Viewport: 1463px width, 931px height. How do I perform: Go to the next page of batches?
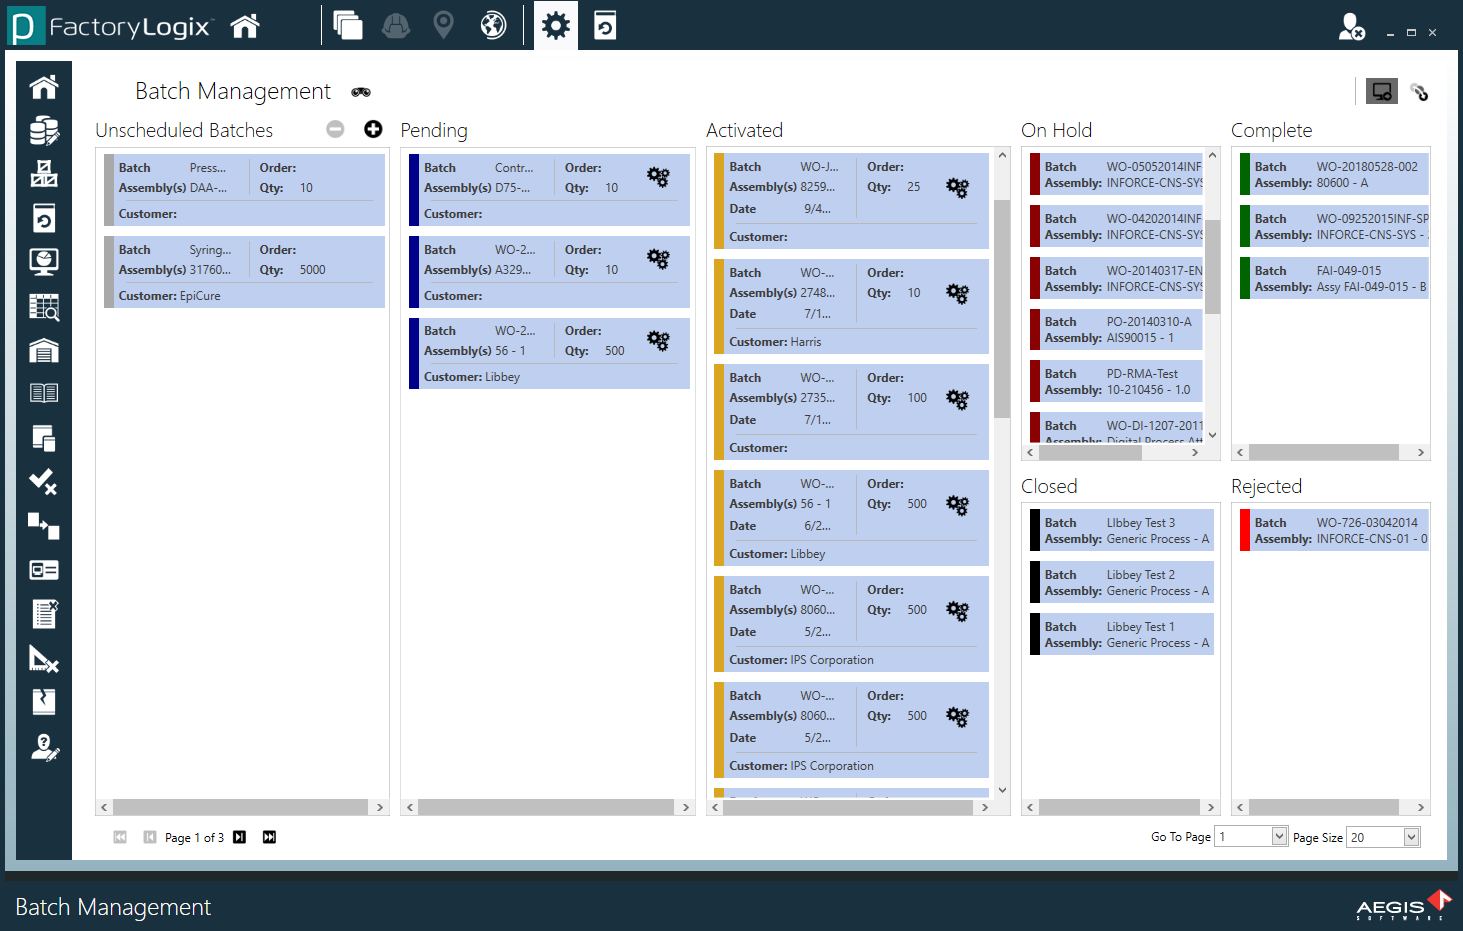pos(240,837)
